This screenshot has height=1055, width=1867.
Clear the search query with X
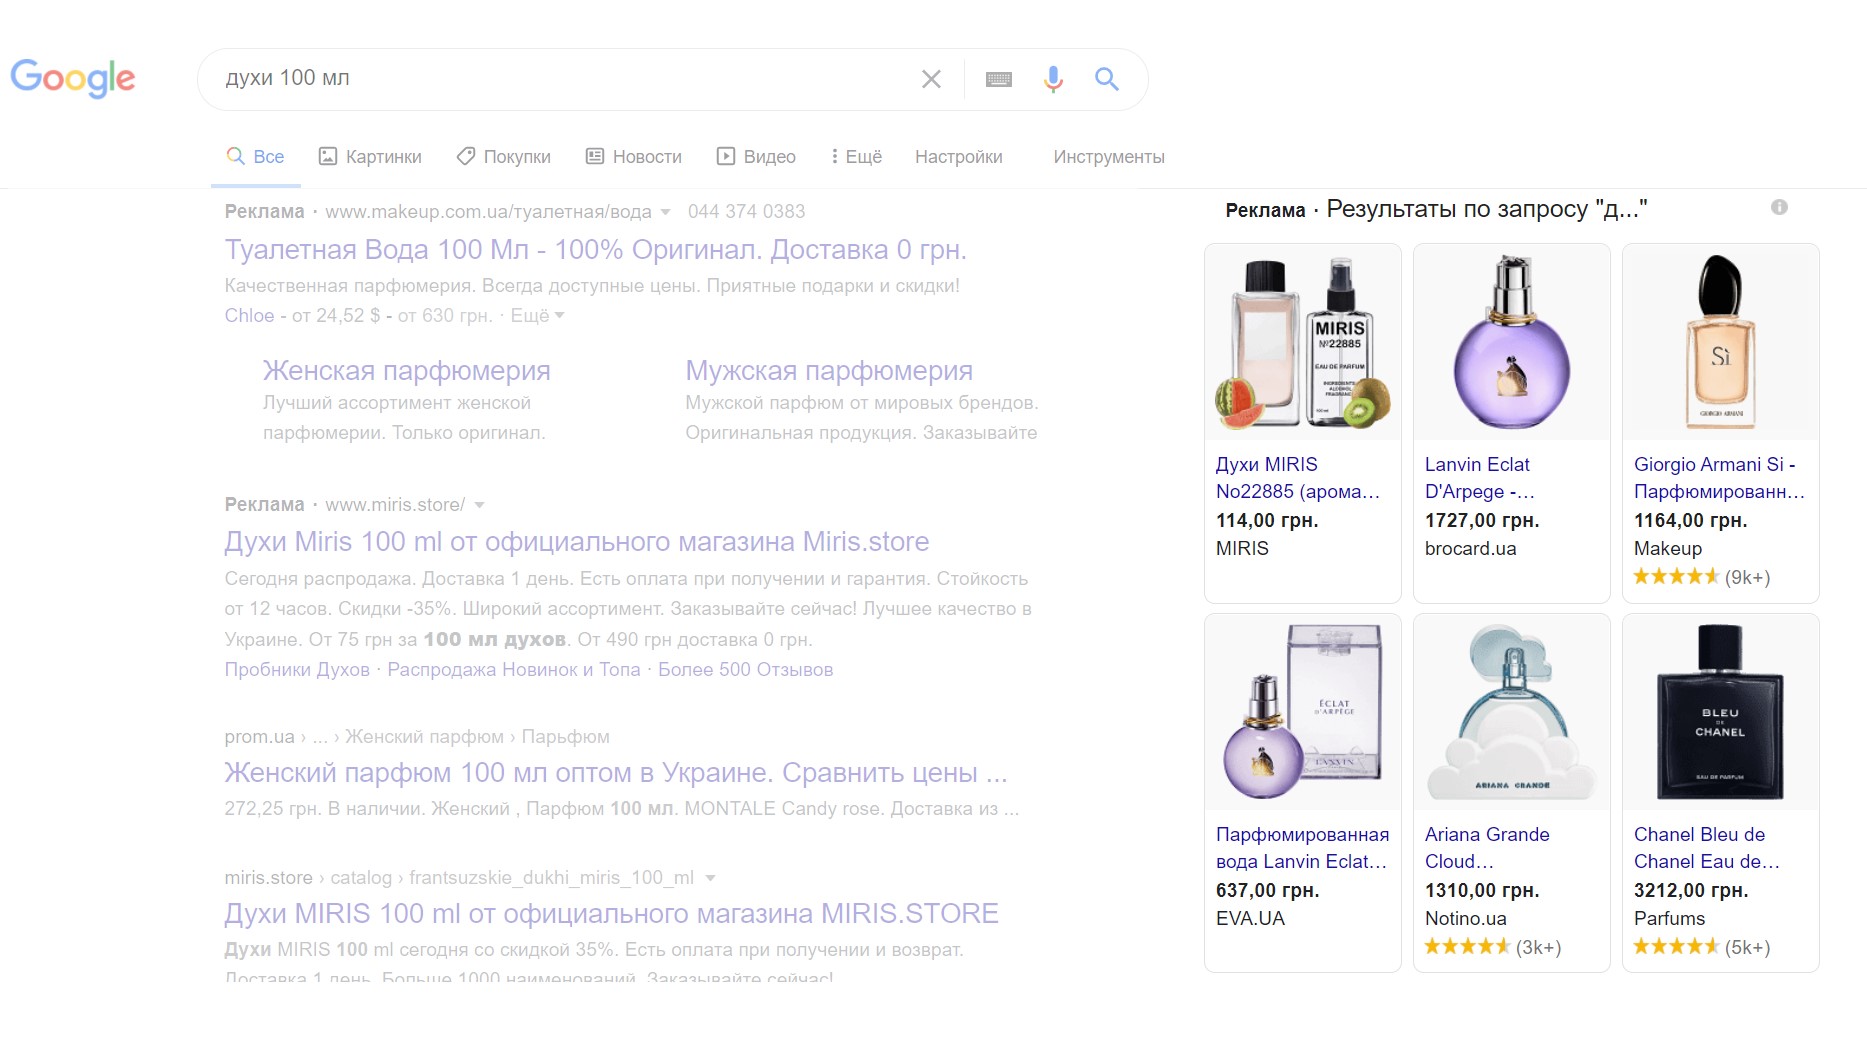pyautogui.click(x=931, y=79)
